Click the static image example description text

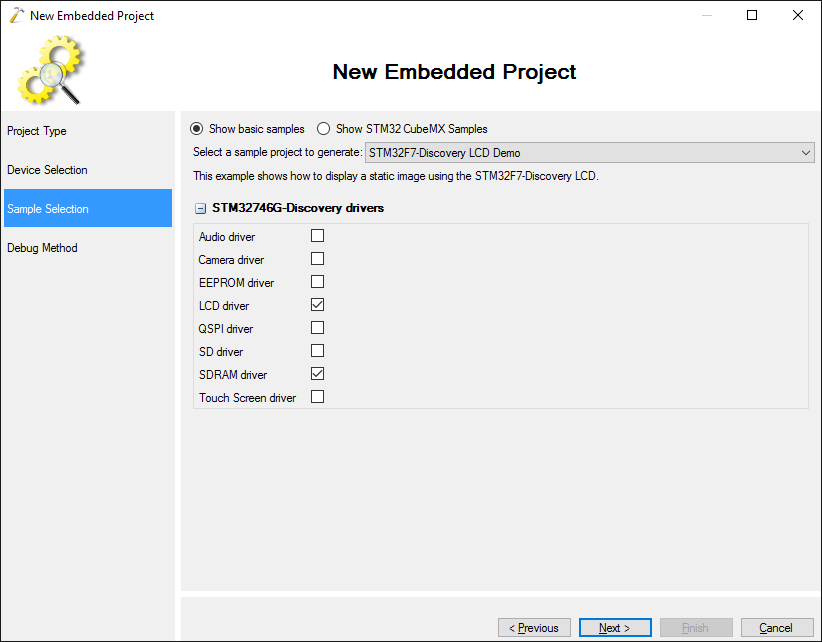[x=396, y=176]
